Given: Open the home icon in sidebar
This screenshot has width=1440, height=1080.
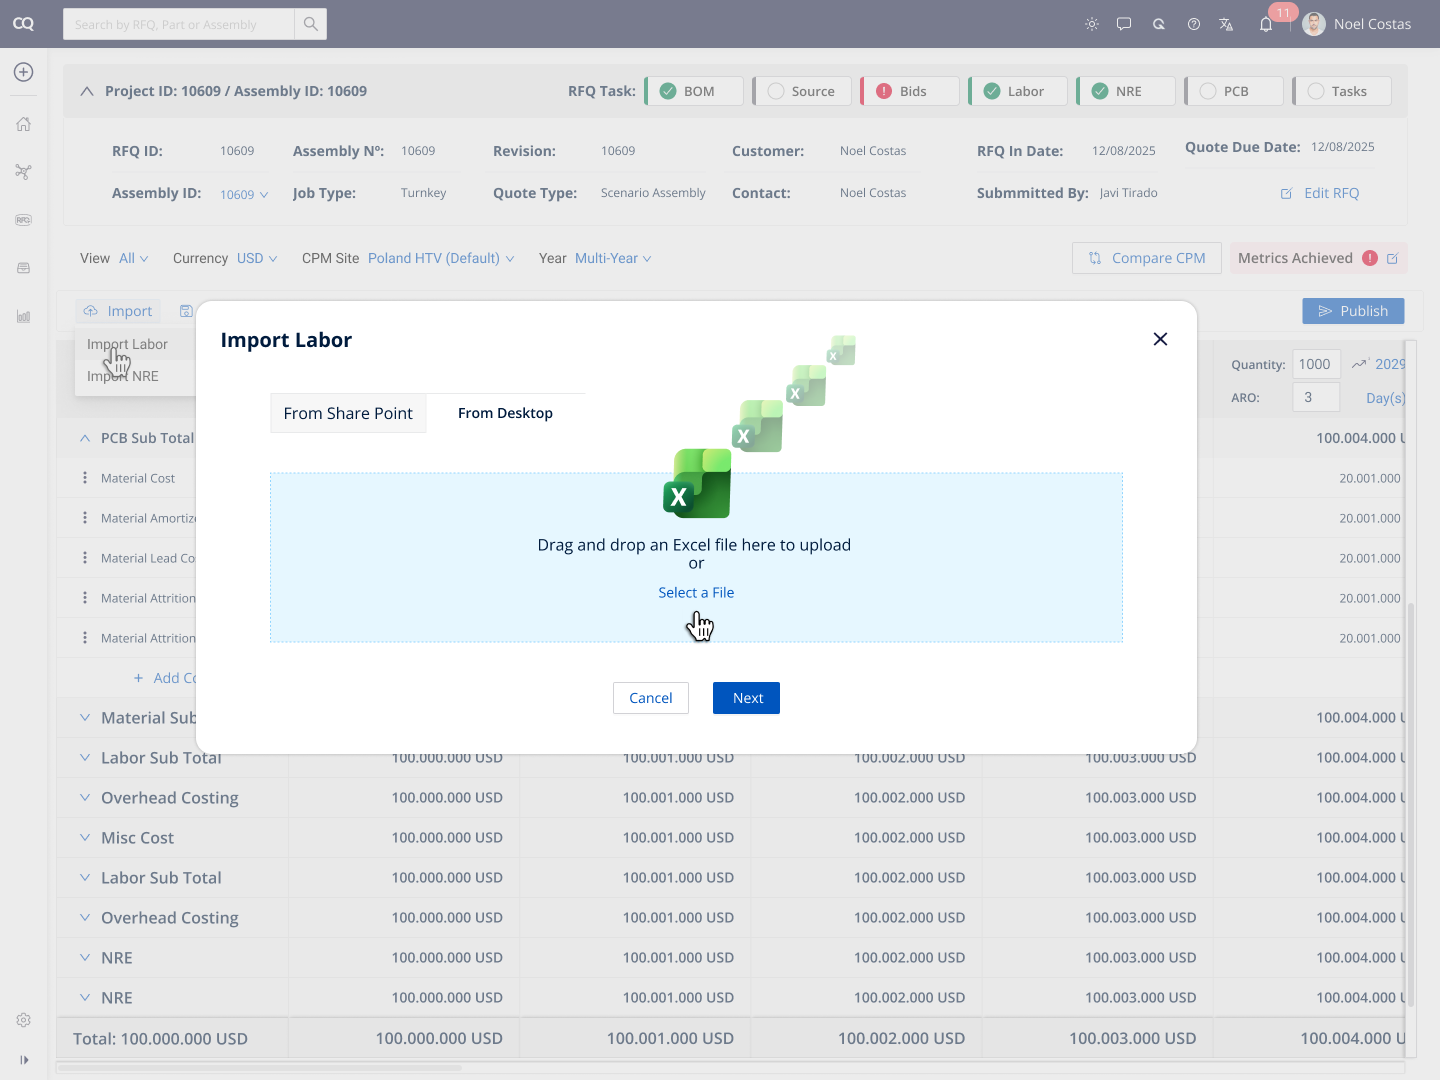Looking at the screenshot, I should pyautogui.click(x=24, y=124).
